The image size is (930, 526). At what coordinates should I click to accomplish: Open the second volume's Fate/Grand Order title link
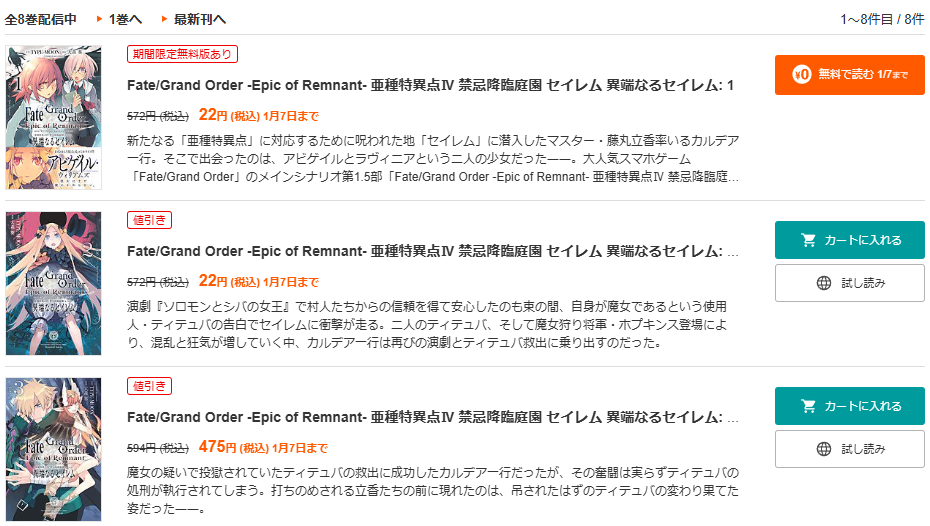point(430,251)
